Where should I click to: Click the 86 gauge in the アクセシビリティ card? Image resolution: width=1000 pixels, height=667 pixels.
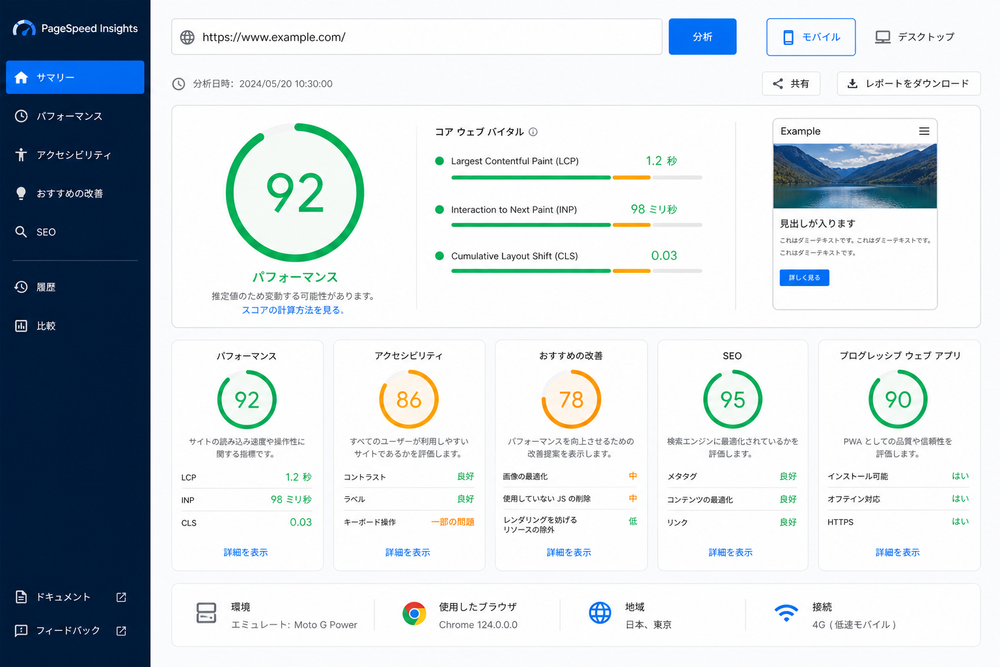tap(409, 400)
